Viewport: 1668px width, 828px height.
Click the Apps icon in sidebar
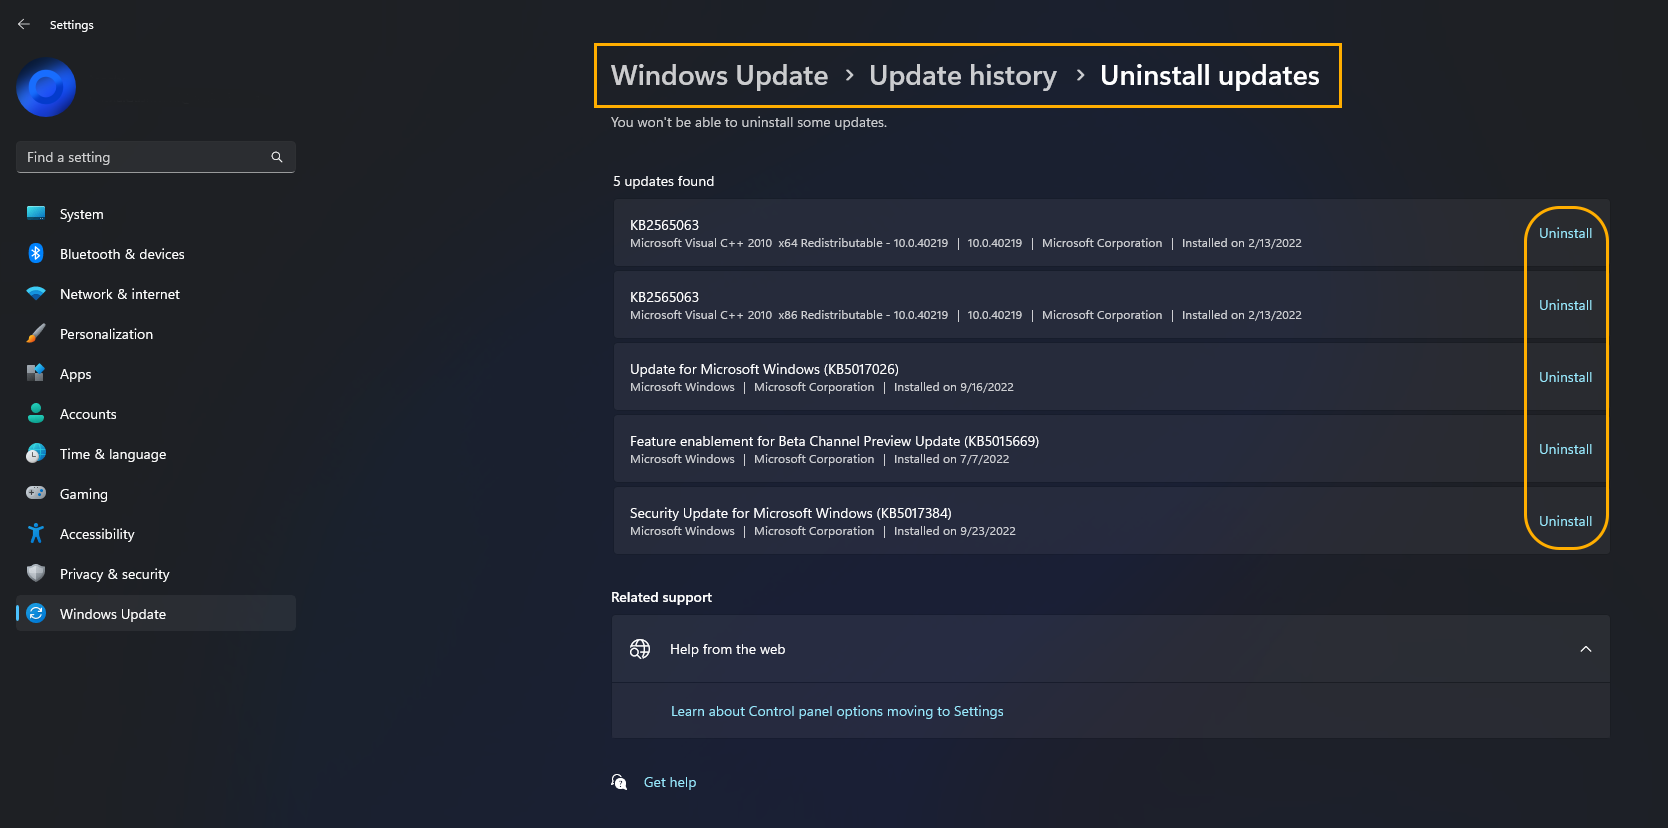click(36, 373)
